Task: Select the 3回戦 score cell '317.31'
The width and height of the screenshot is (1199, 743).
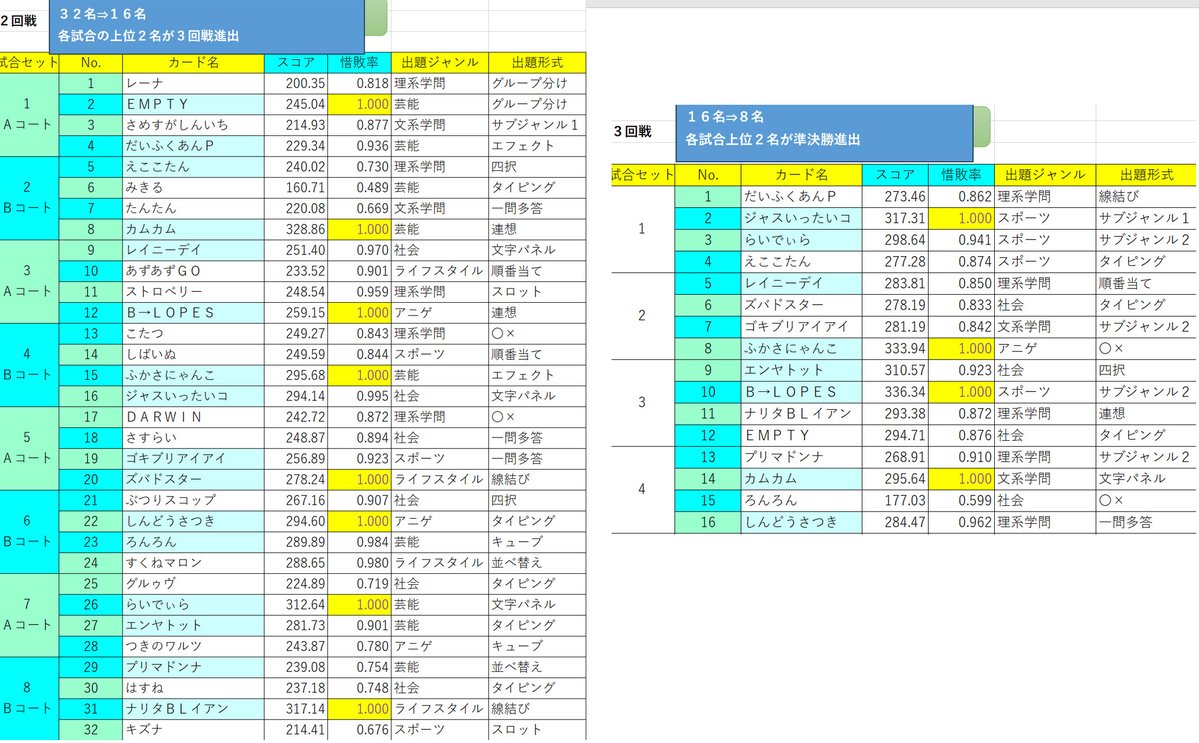Action: tap(895, 218)
